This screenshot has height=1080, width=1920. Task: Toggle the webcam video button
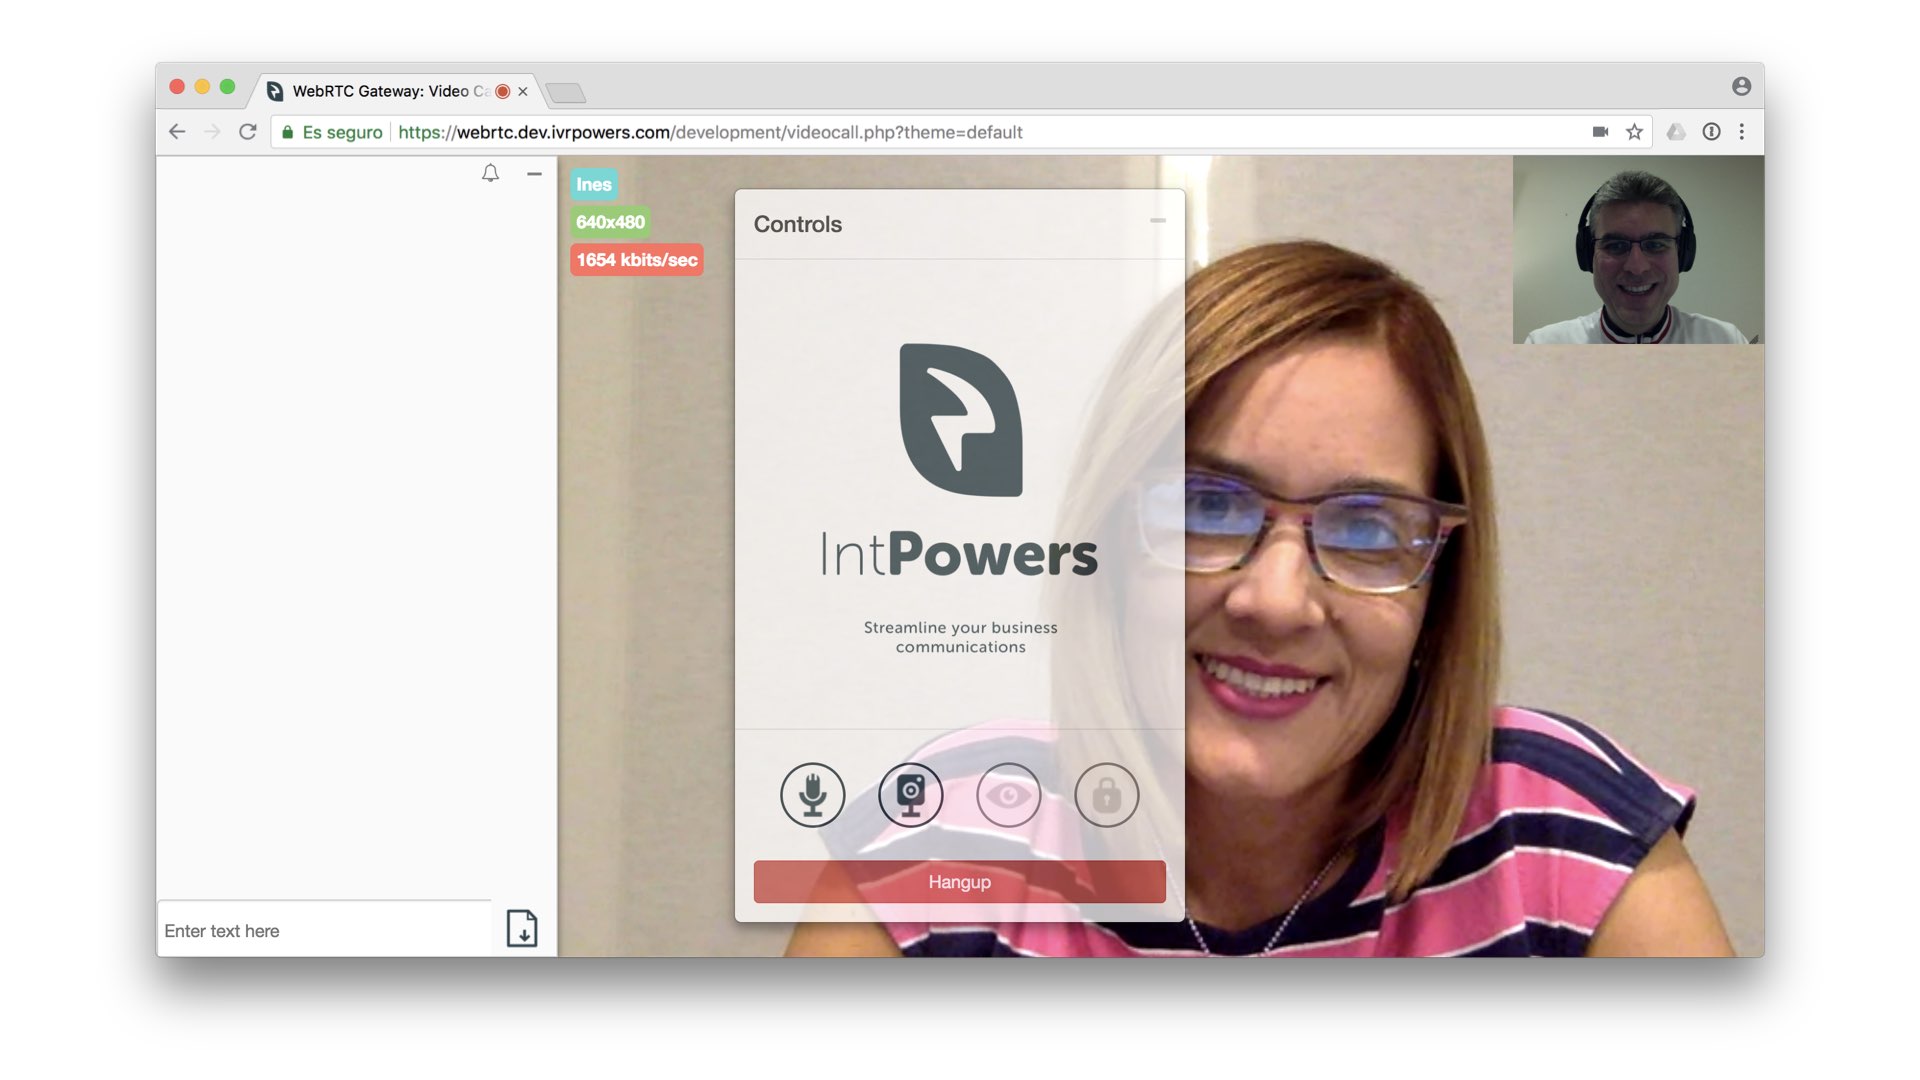[x=910, y=795]
